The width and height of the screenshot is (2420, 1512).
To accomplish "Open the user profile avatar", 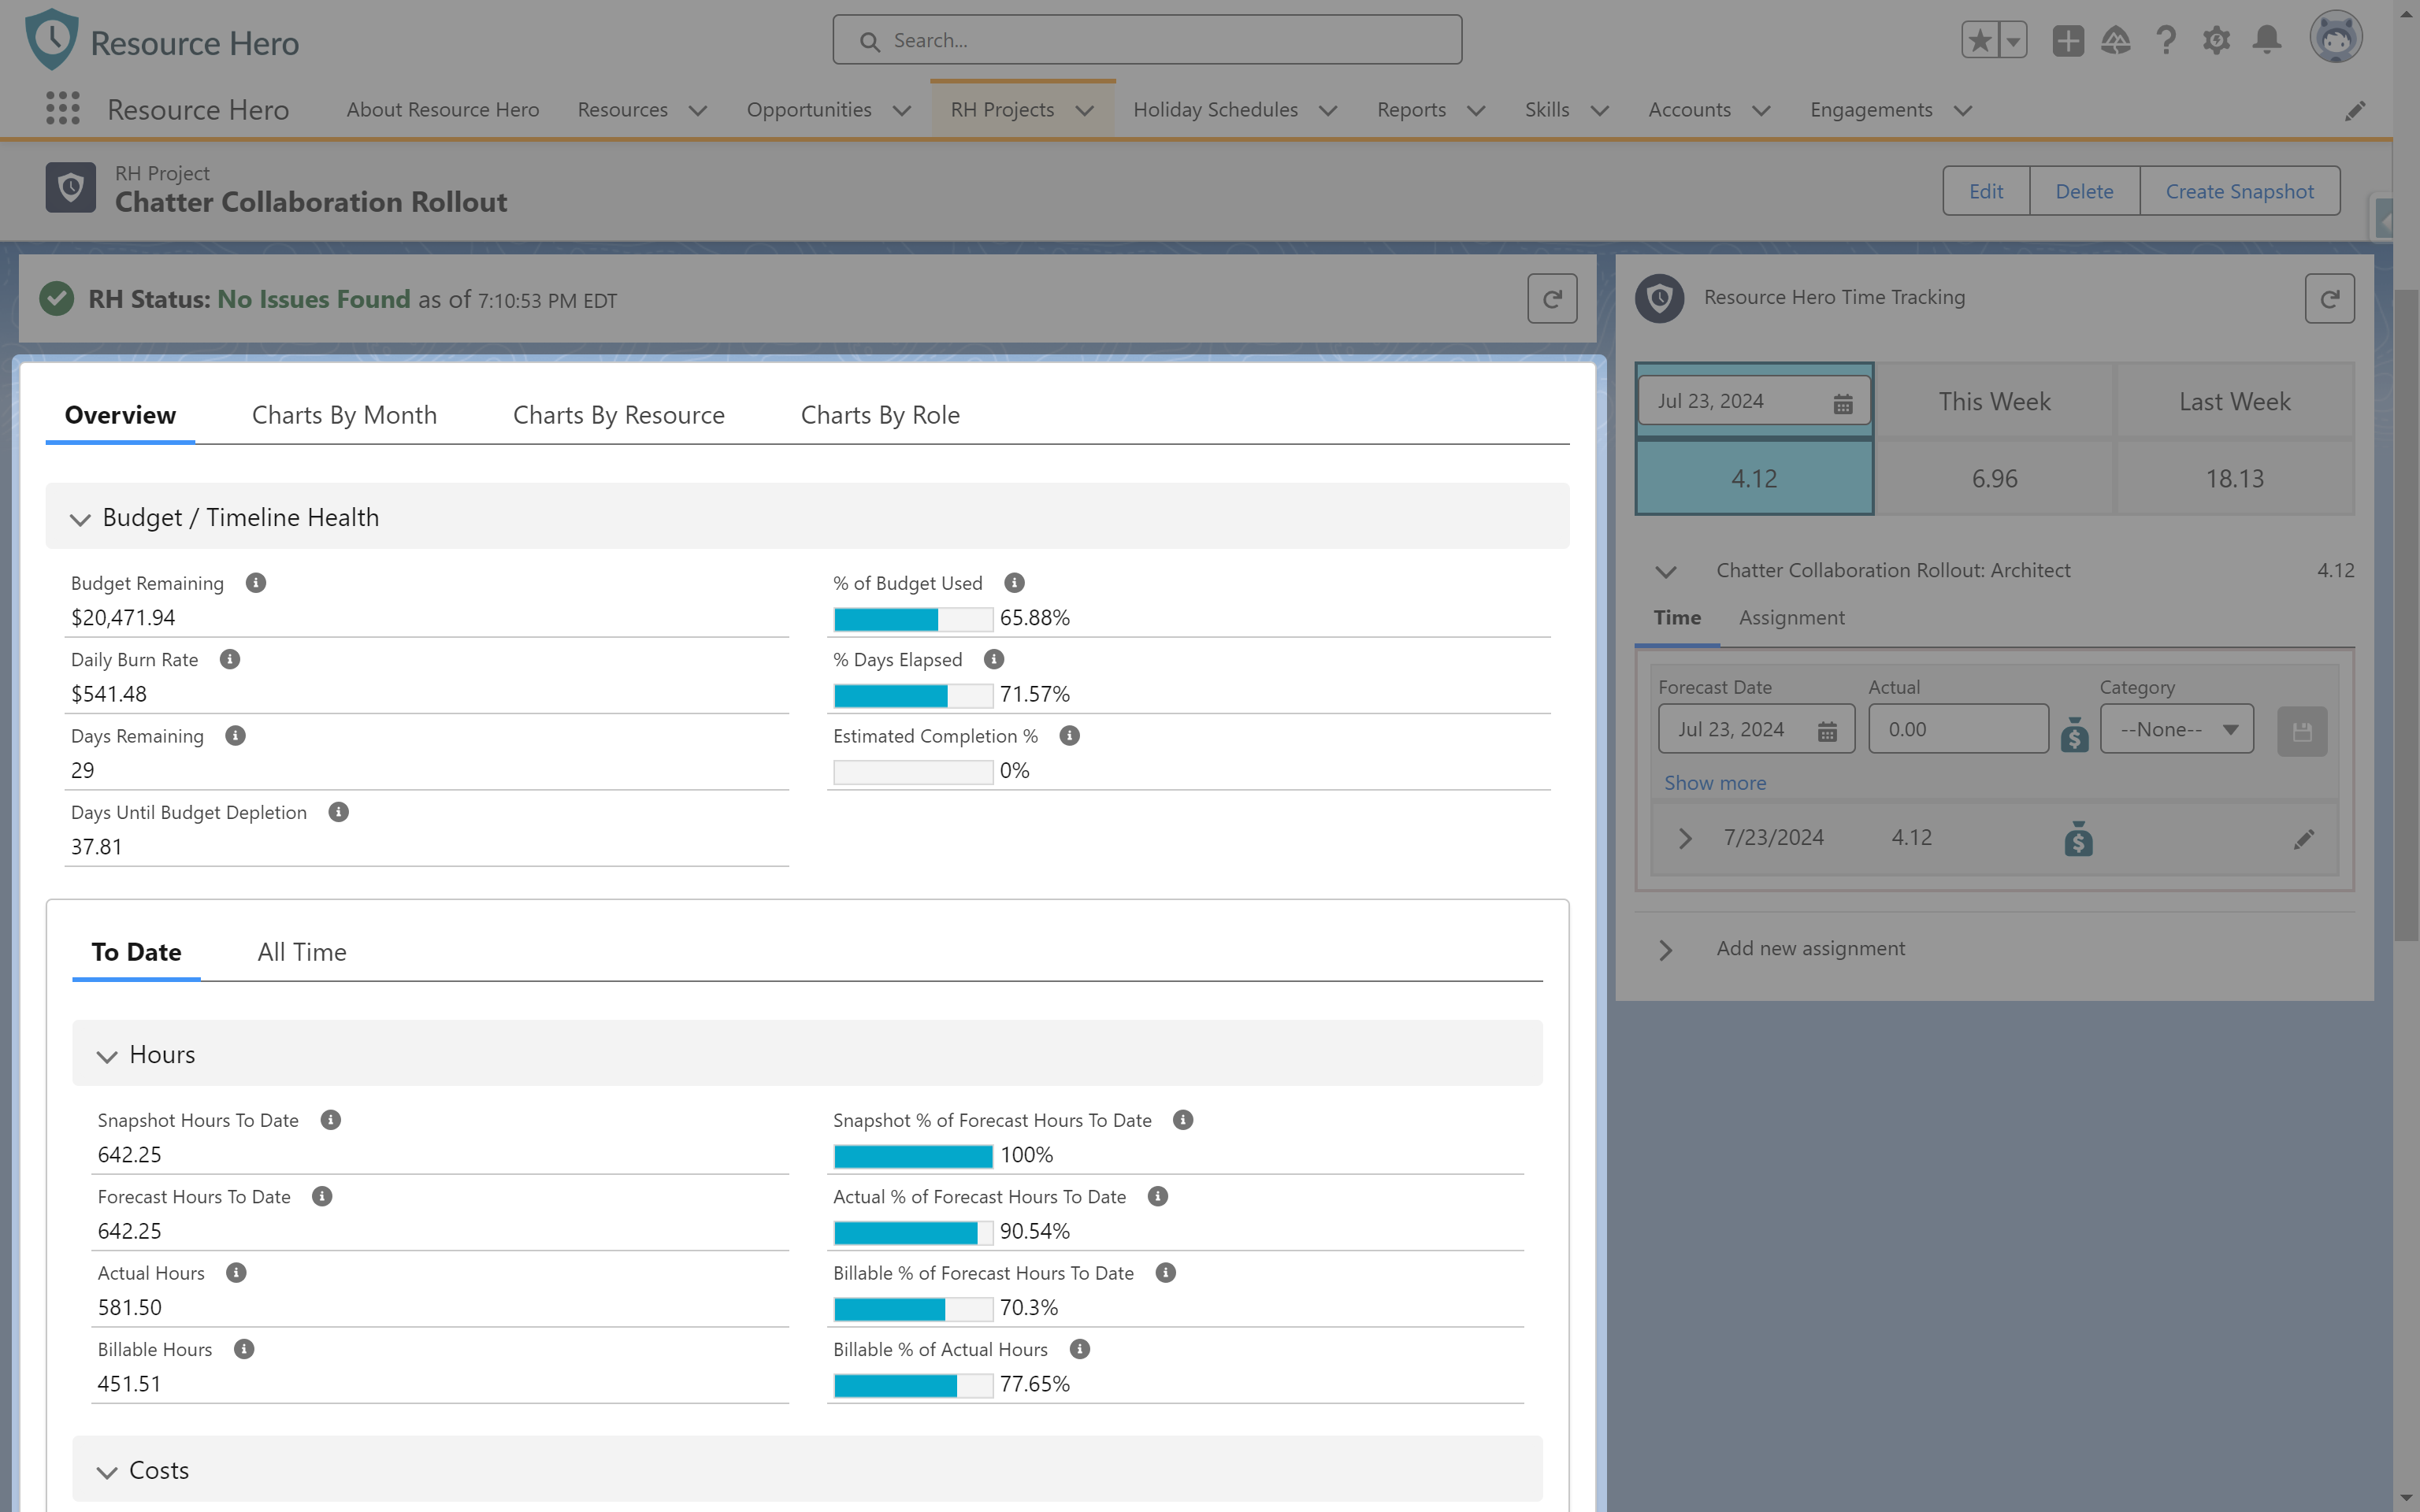I will [x=2336, y=38].
